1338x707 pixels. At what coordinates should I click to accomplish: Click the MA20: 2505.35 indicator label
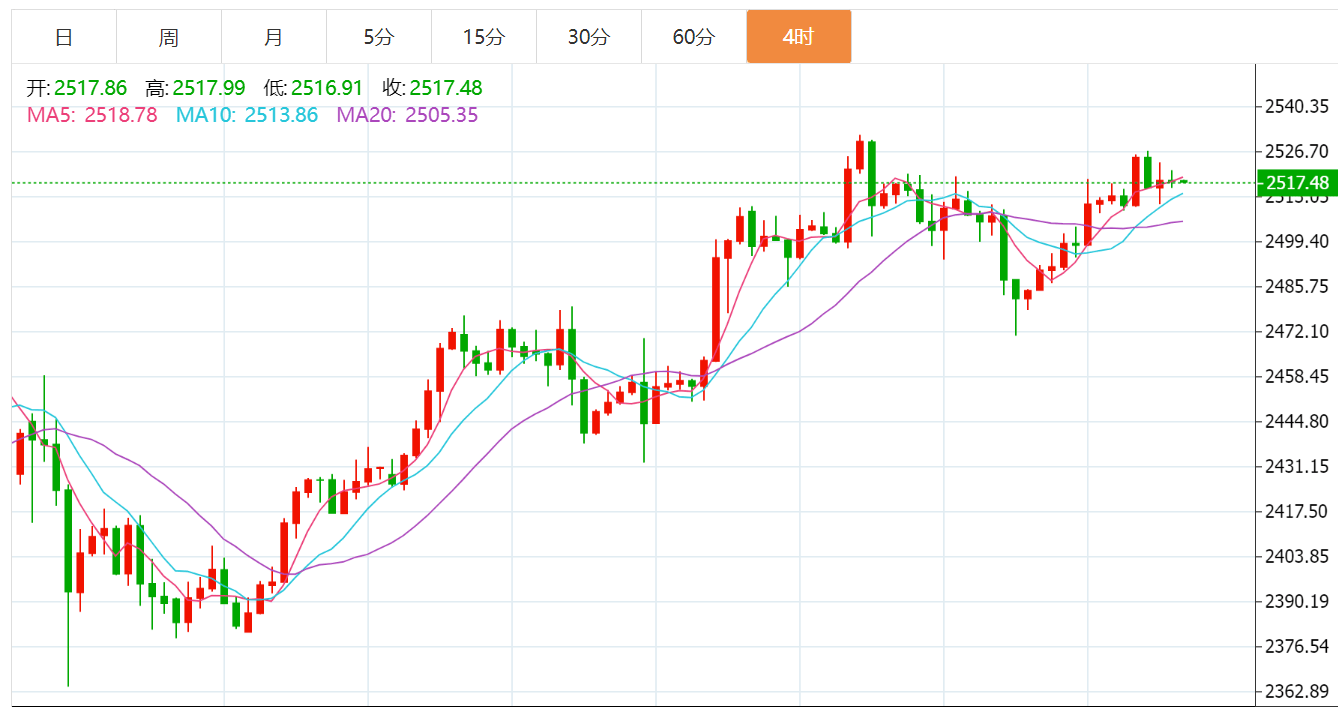(407, 115)
